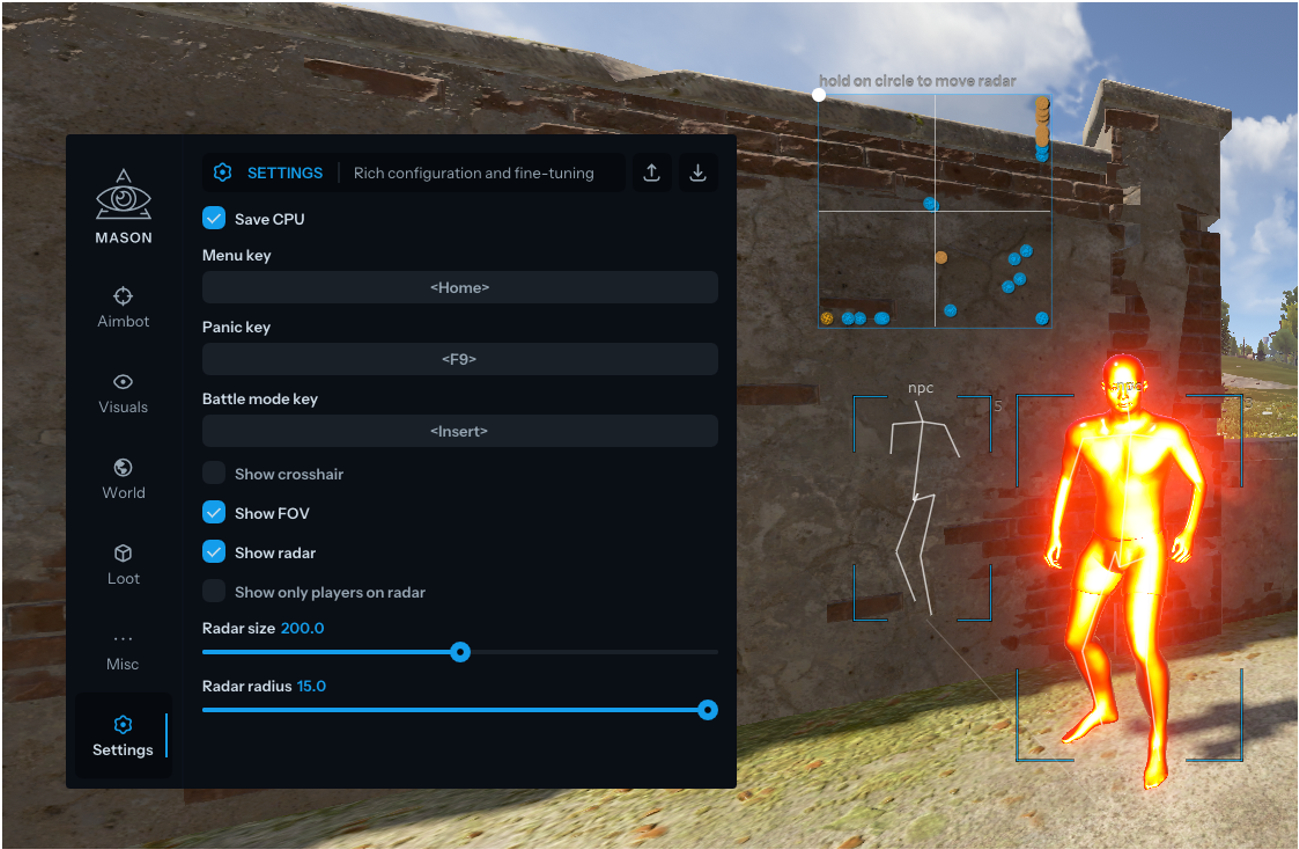Click the circle to move the radar
Screen dimensions: 1299x849
click(x=820, y=95)
